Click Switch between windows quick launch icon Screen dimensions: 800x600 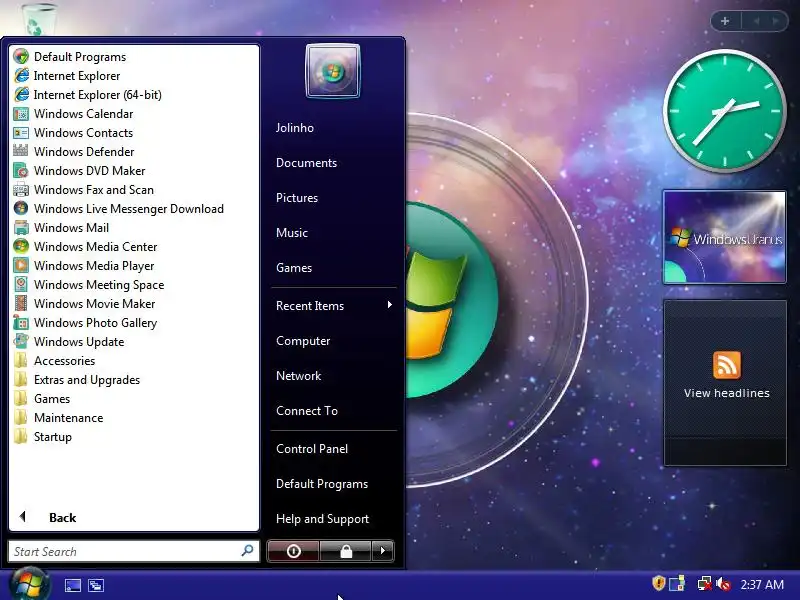[95, 585]
